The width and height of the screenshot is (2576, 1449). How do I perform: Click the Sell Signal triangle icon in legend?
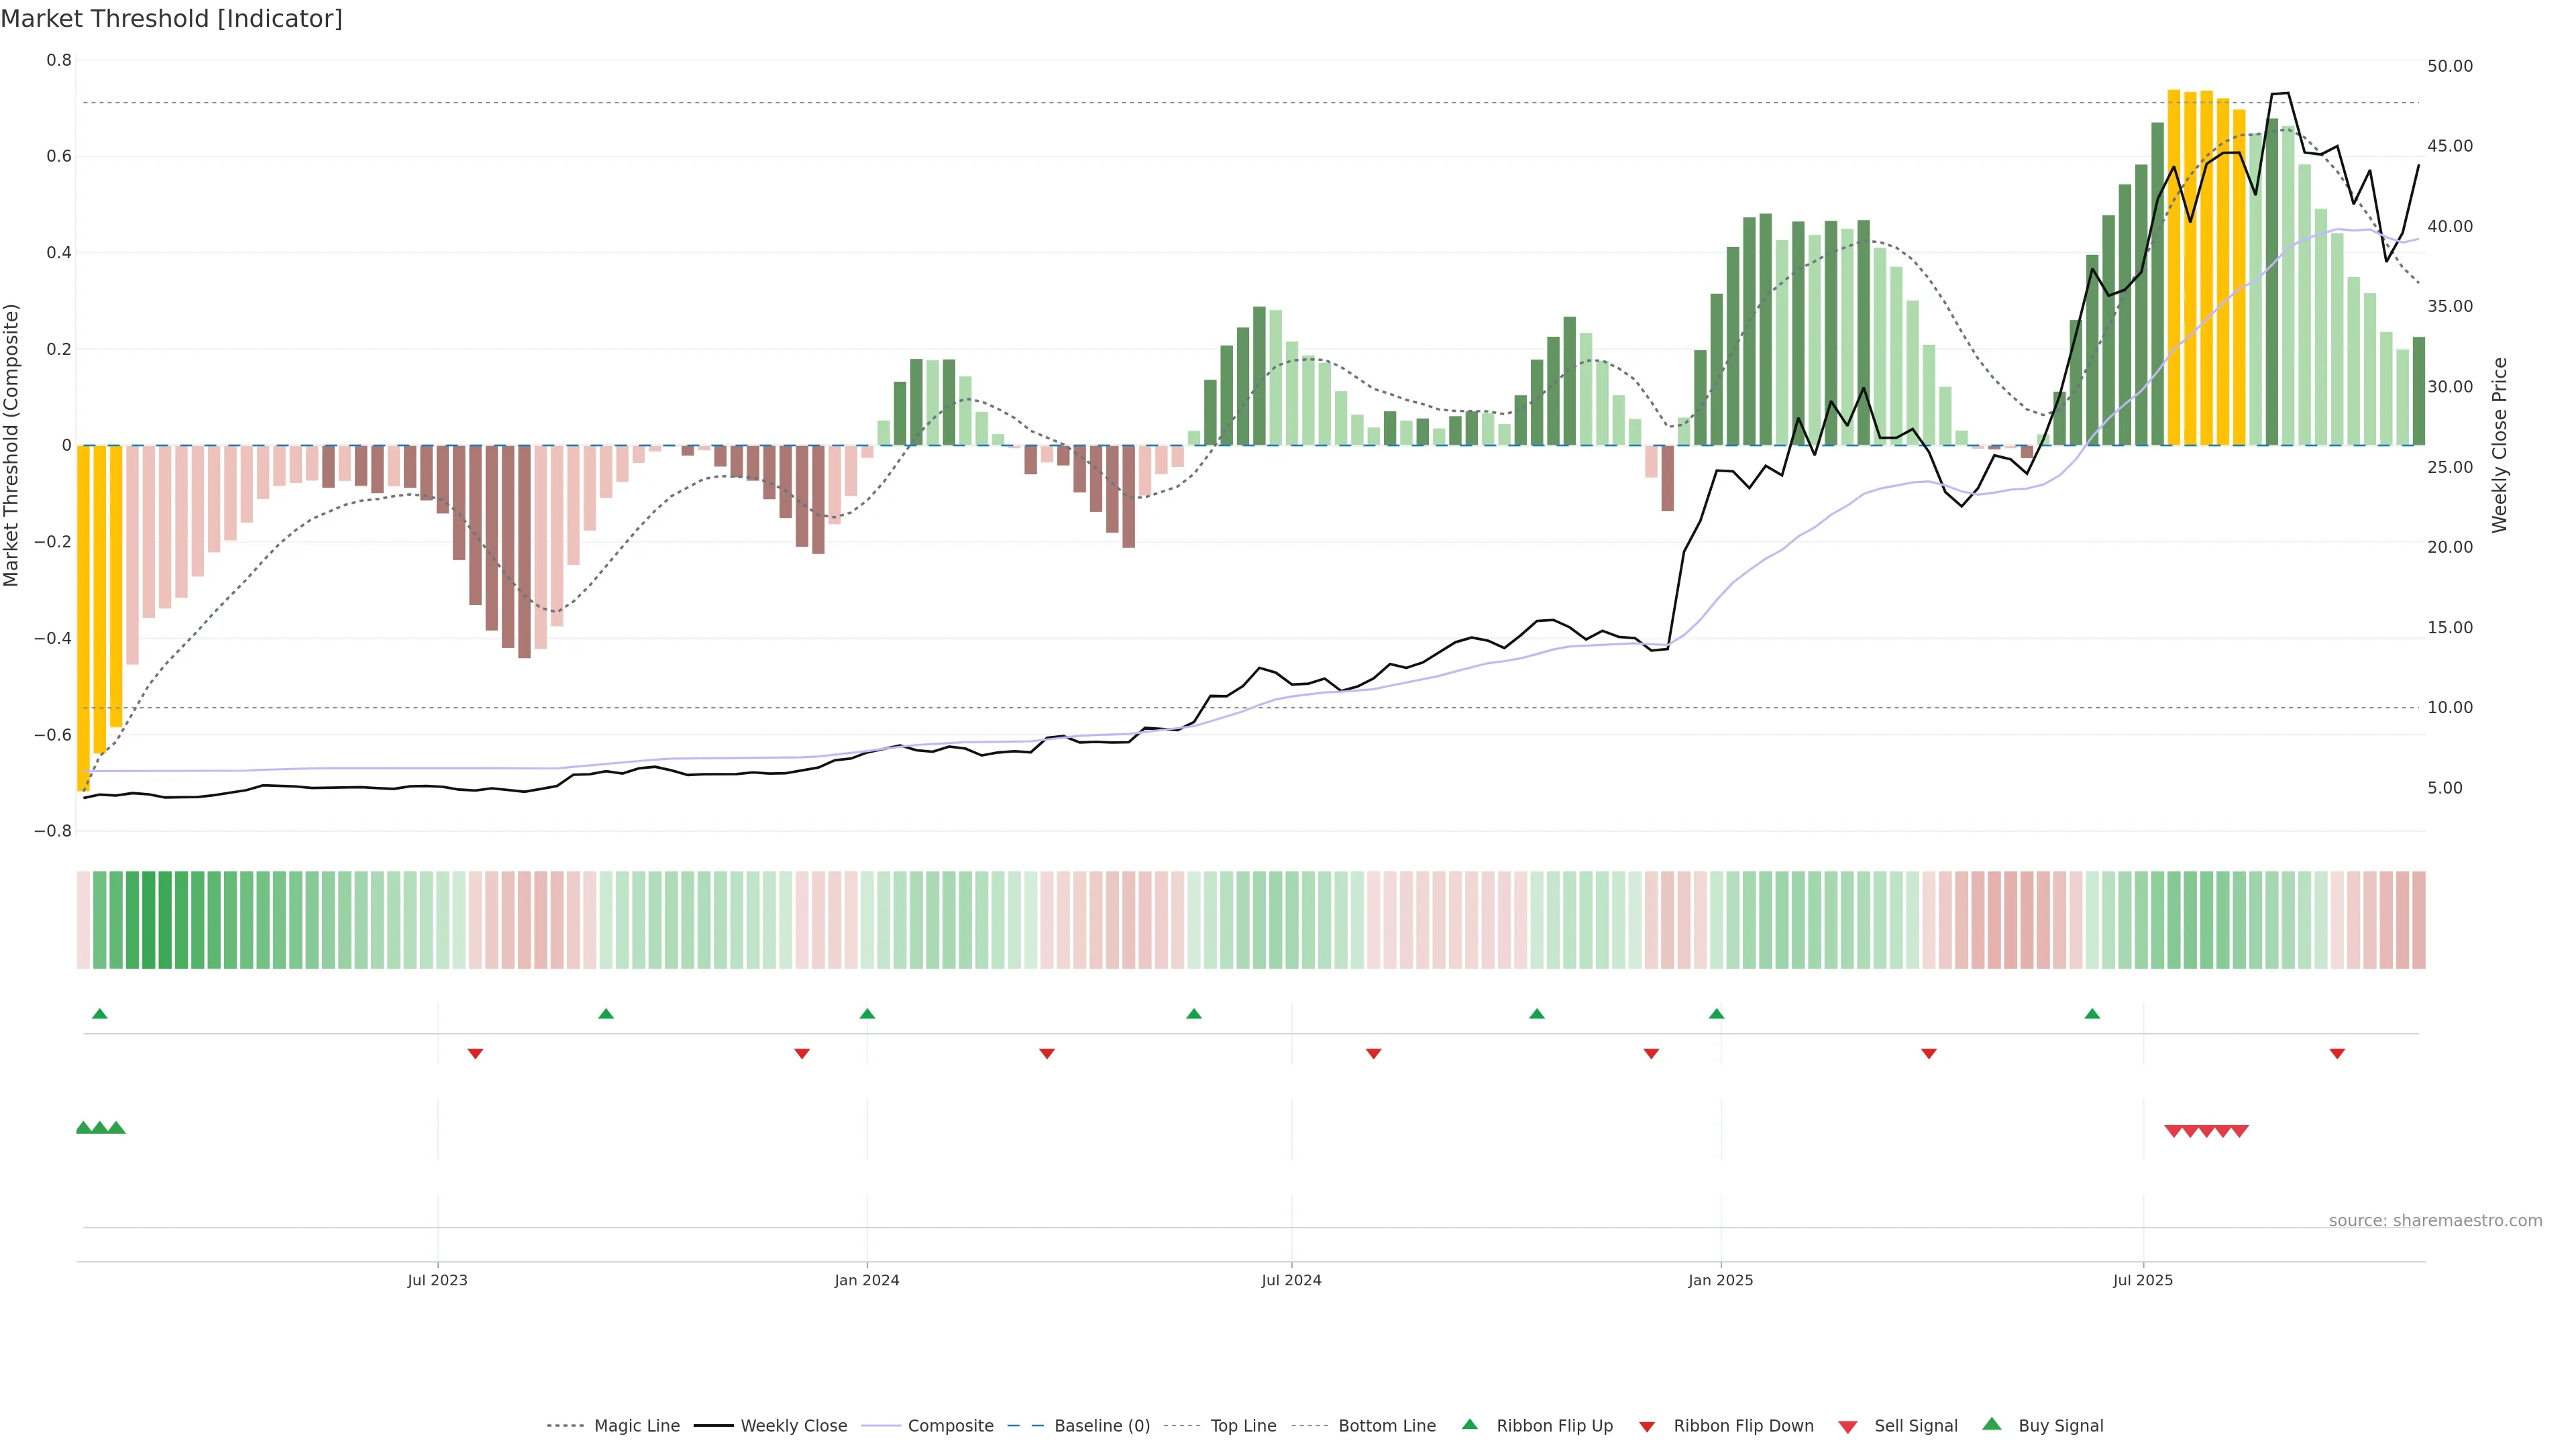1848,1427
